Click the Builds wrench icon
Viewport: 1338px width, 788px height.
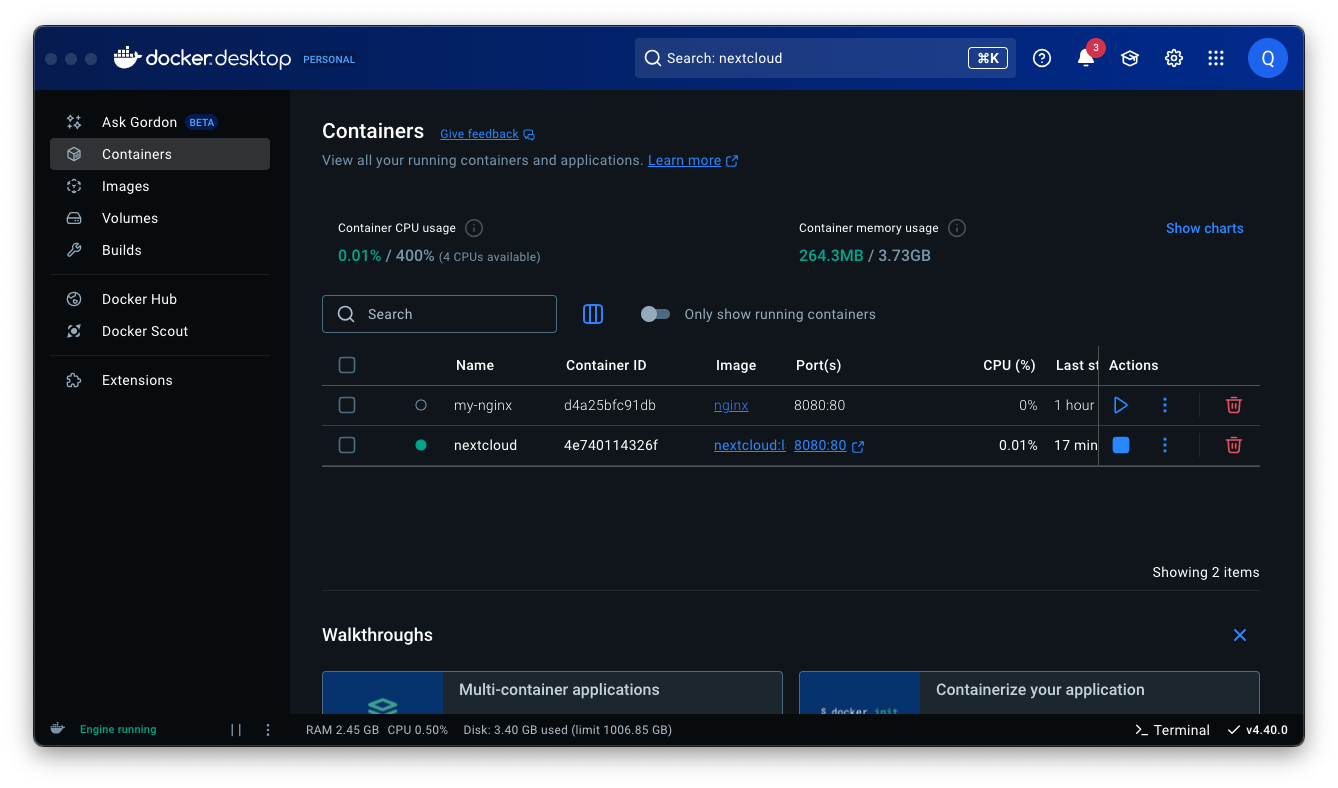pyautogui.click(x=74, y=250)
